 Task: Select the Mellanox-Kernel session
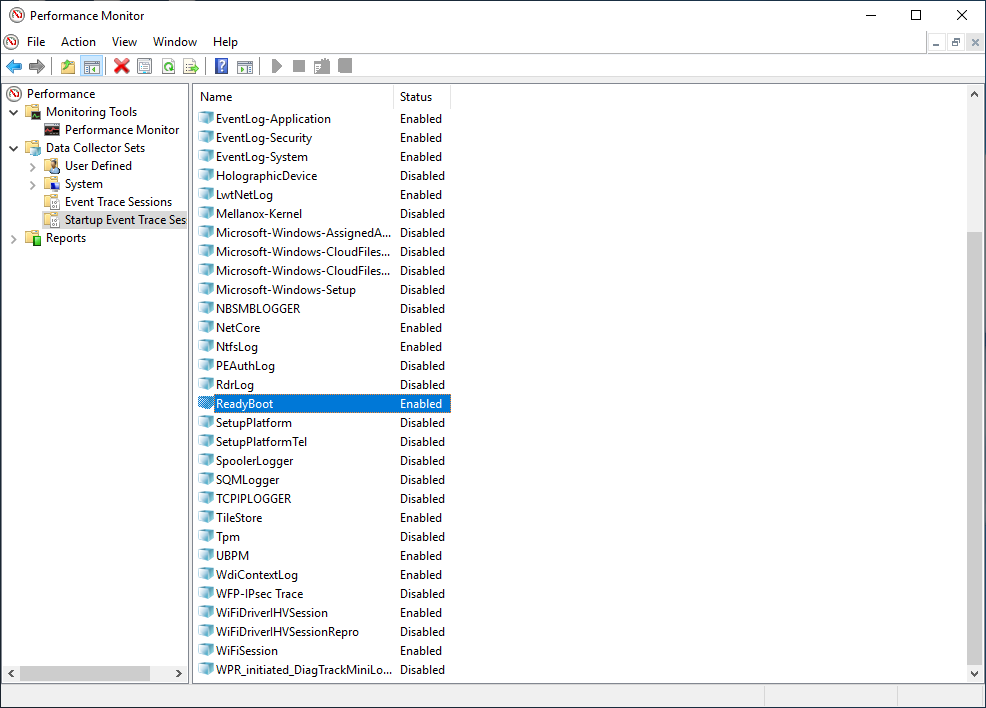[x=324, y=214]
